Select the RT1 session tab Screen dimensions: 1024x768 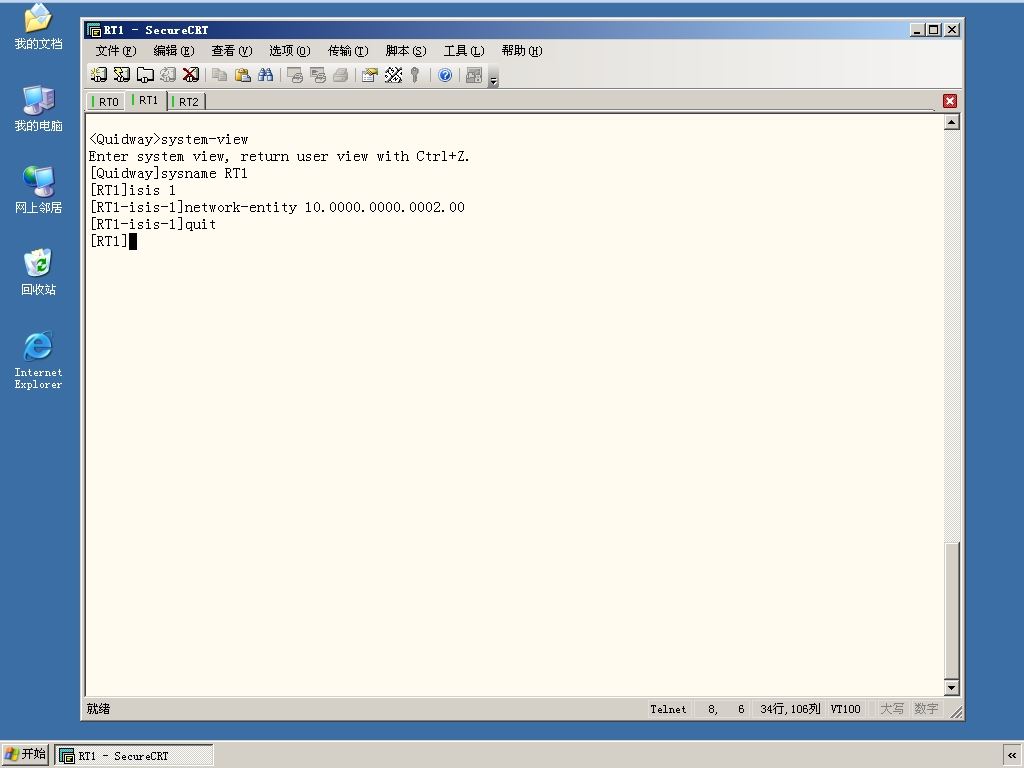[146, 100]
